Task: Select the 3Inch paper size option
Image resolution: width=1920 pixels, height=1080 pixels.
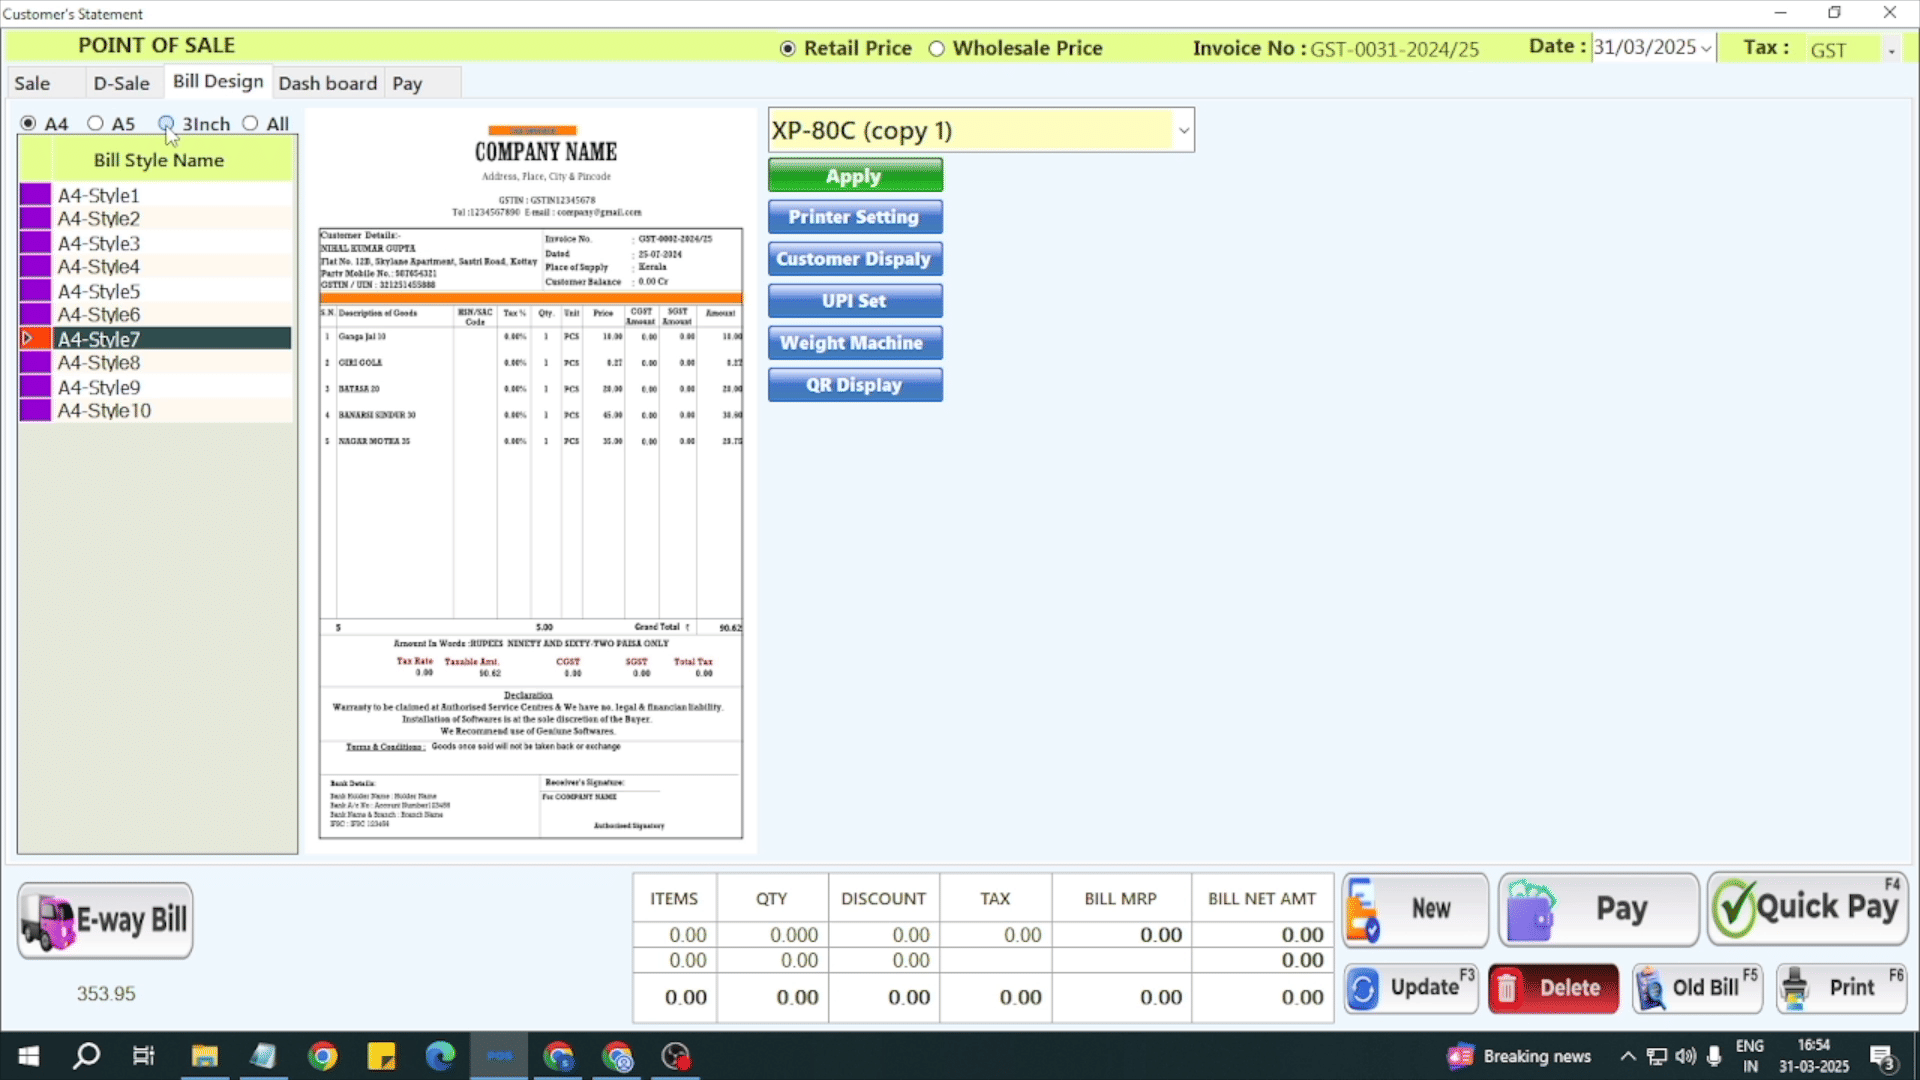Action: [166, 123]
